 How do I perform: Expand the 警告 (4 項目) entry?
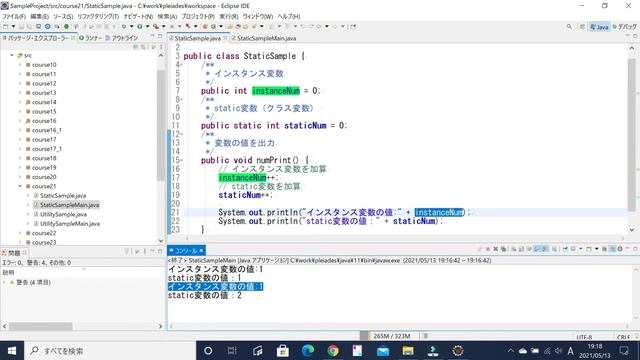coord(4,282)
